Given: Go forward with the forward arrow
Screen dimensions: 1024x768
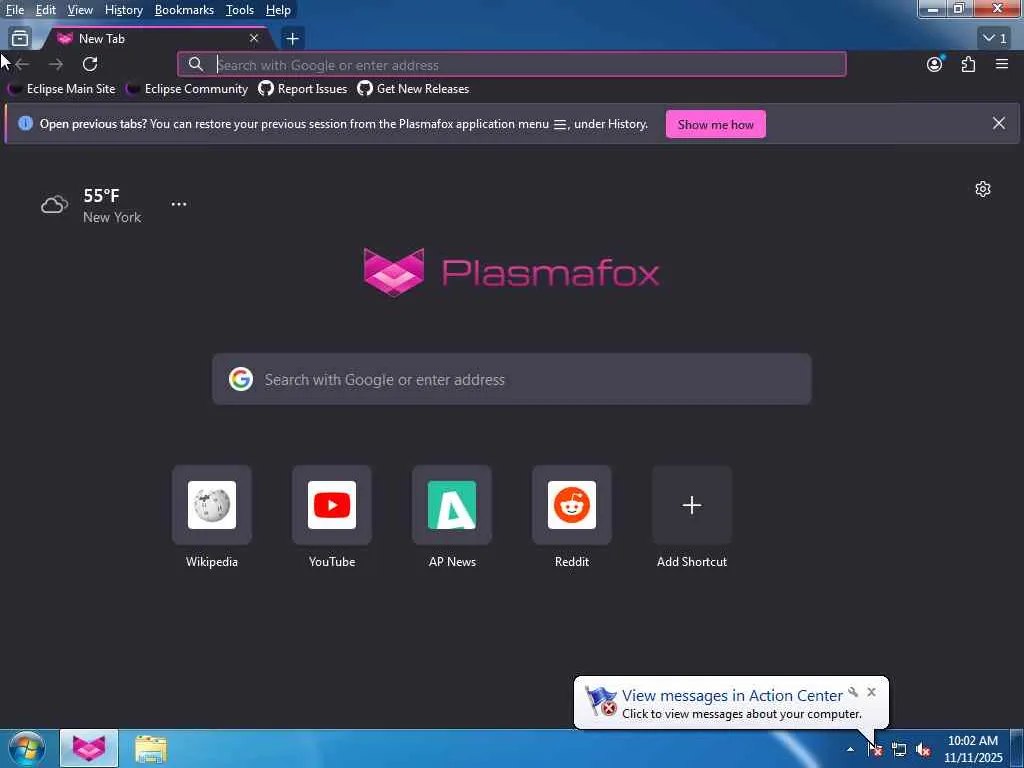Looking at the screenshot, I should [56, 64].
